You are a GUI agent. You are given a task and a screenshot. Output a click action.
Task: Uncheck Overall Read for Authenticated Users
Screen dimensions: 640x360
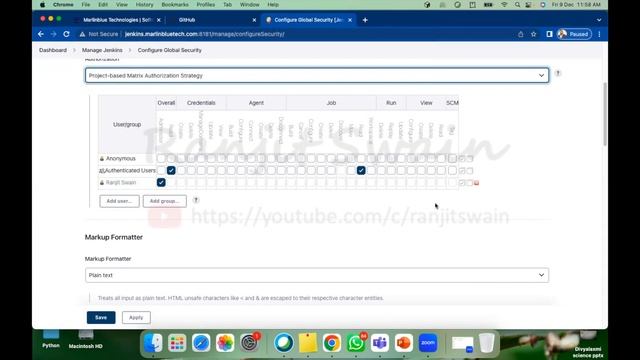[171, 170]
